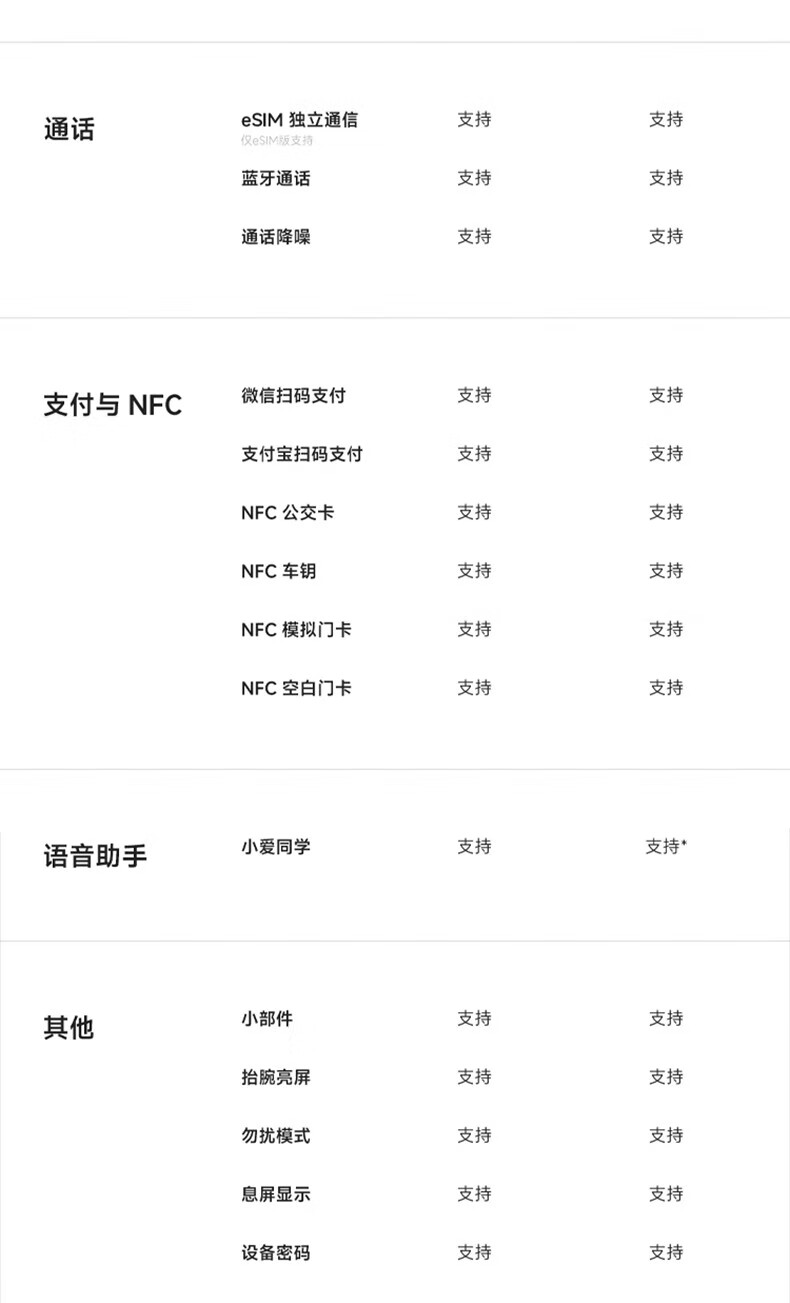Click the 其他 section heading
This screenshot has height=1303, width=790.
coord(69,1028)
